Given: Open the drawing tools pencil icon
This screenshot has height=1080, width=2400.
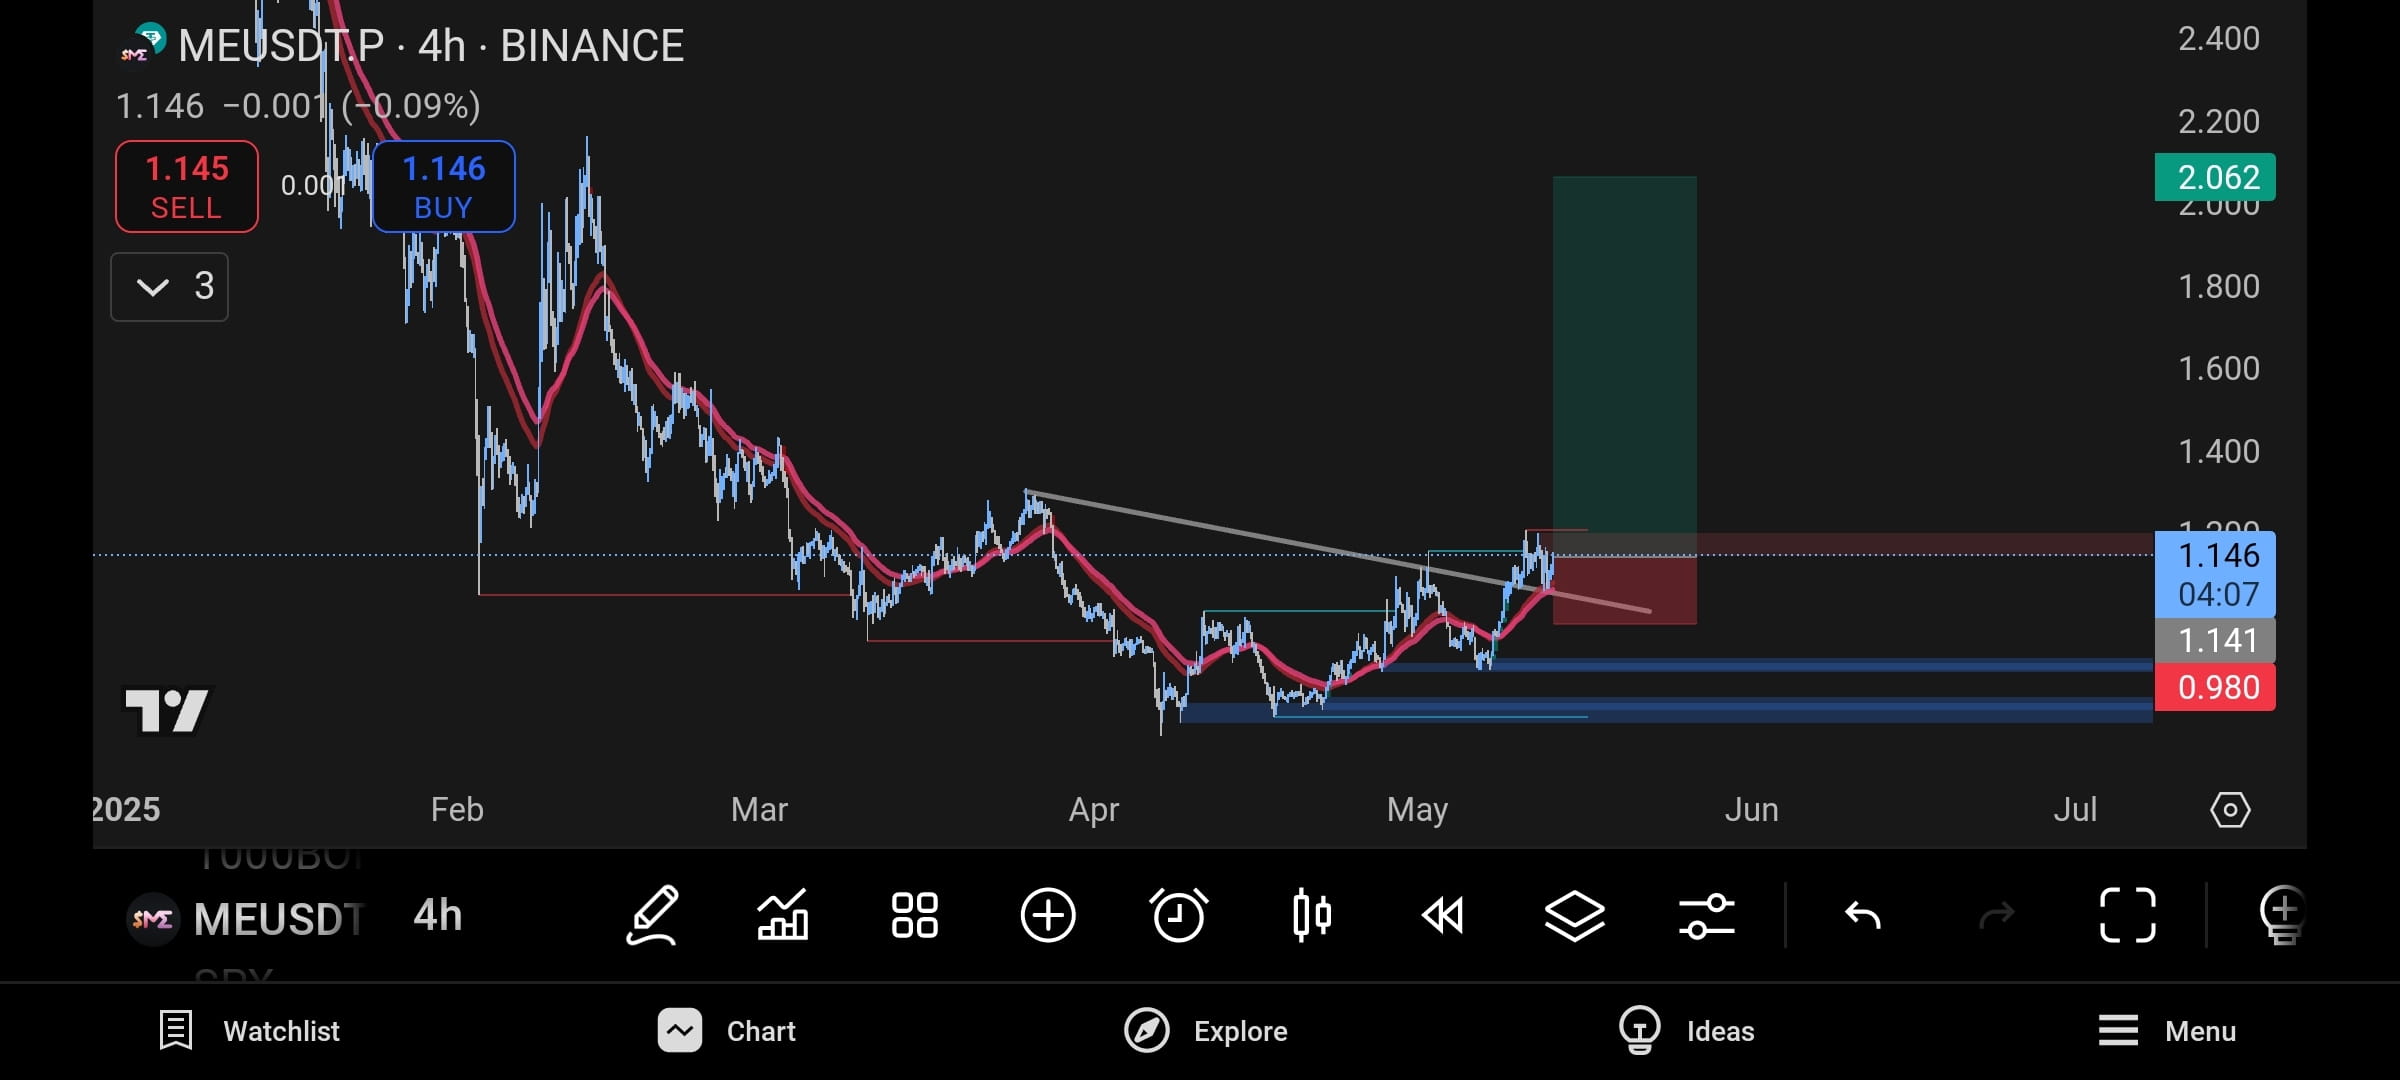Looking at the screenshot, I should coord(652,915).
